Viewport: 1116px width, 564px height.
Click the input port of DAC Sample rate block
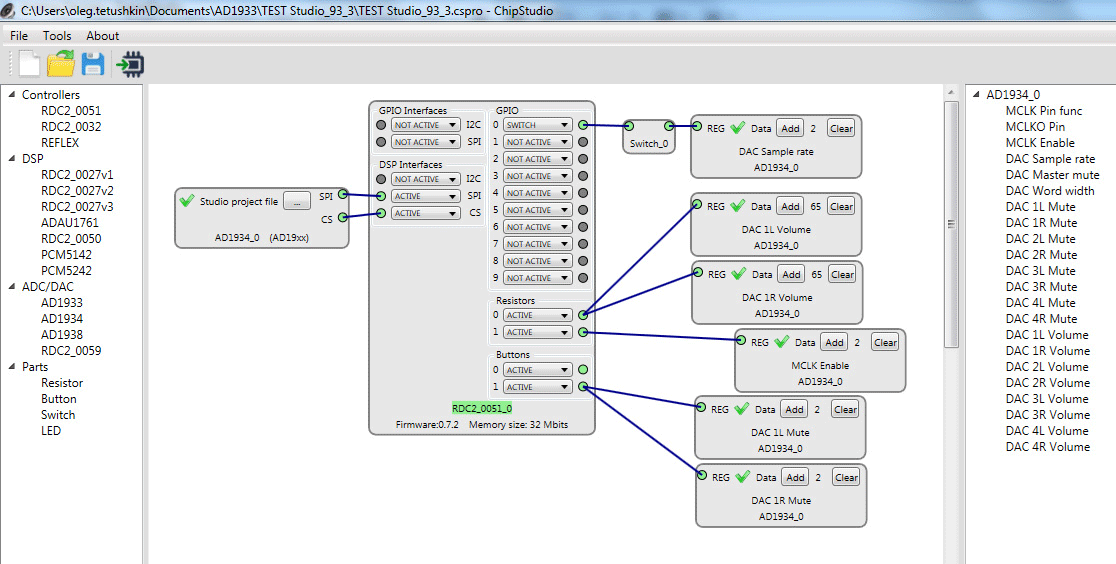[x=697, y=126]
